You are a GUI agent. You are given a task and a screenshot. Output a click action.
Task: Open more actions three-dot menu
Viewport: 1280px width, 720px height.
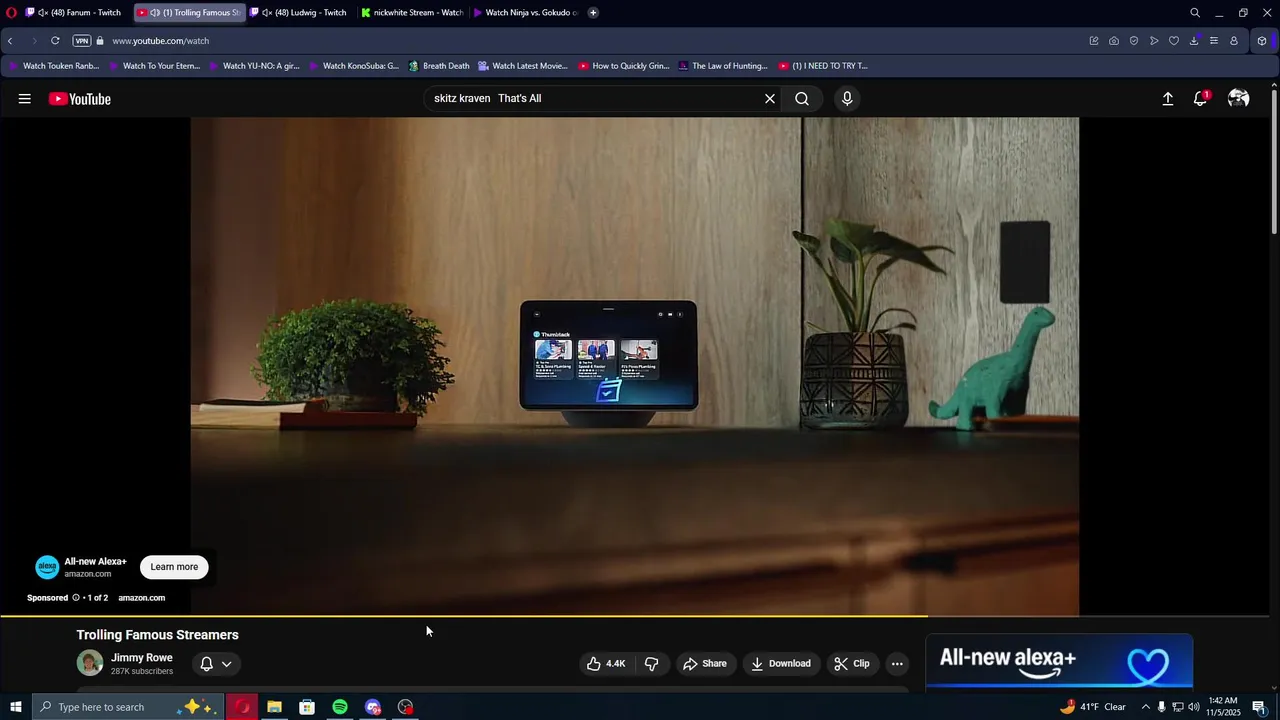(897, 664)
